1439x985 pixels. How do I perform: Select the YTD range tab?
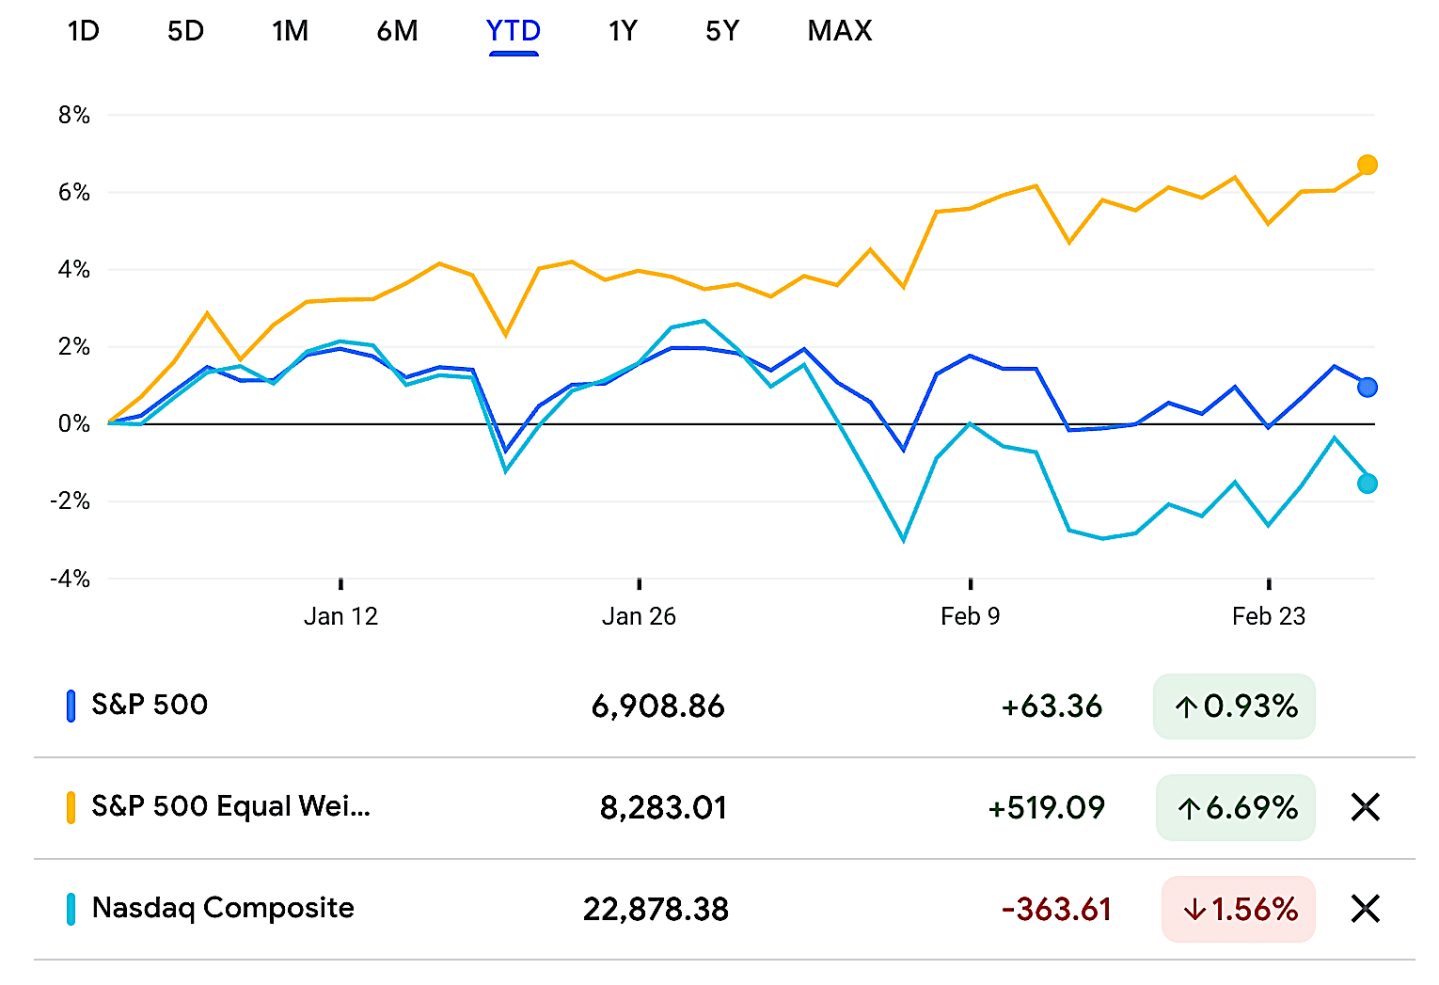(513, 31)
